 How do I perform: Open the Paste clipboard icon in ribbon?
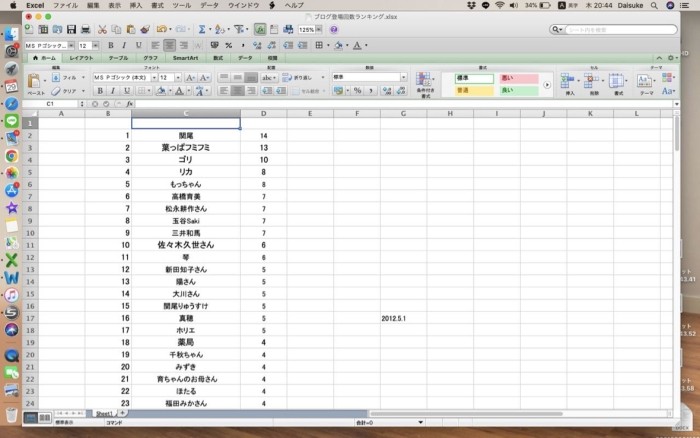click(x=33, y=83)
